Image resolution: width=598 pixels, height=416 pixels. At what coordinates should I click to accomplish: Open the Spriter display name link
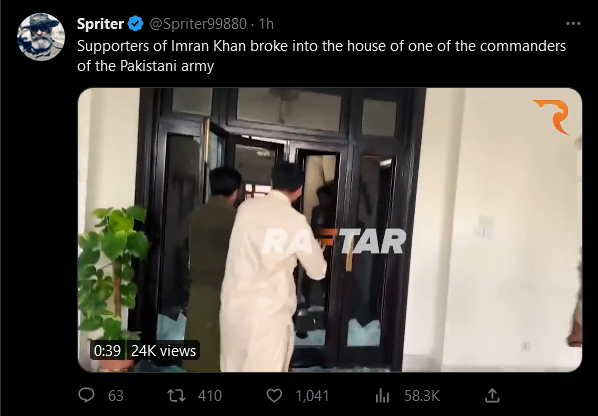click(x=100, y=24)
